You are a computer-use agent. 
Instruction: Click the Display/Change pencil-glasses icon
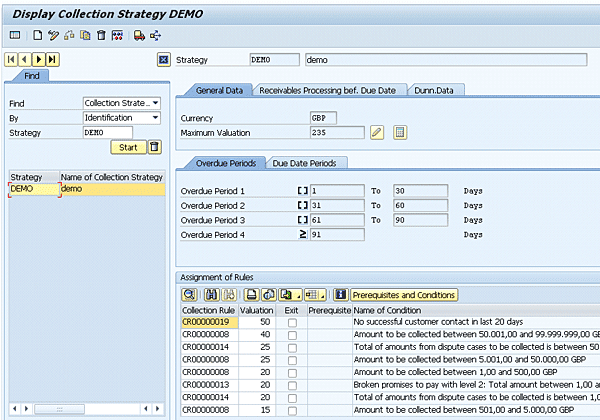(x=54, y=35)
